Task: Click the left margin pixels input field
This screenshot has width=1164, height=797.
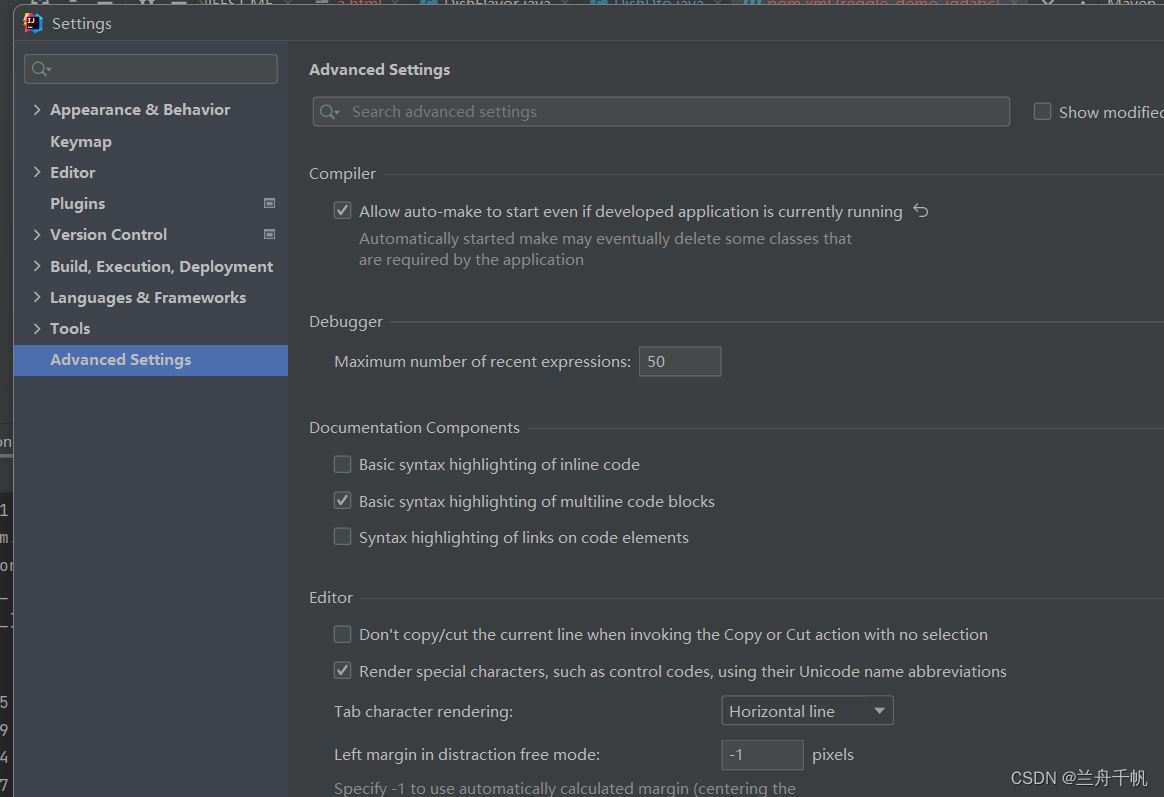Action: coord(762,754)
